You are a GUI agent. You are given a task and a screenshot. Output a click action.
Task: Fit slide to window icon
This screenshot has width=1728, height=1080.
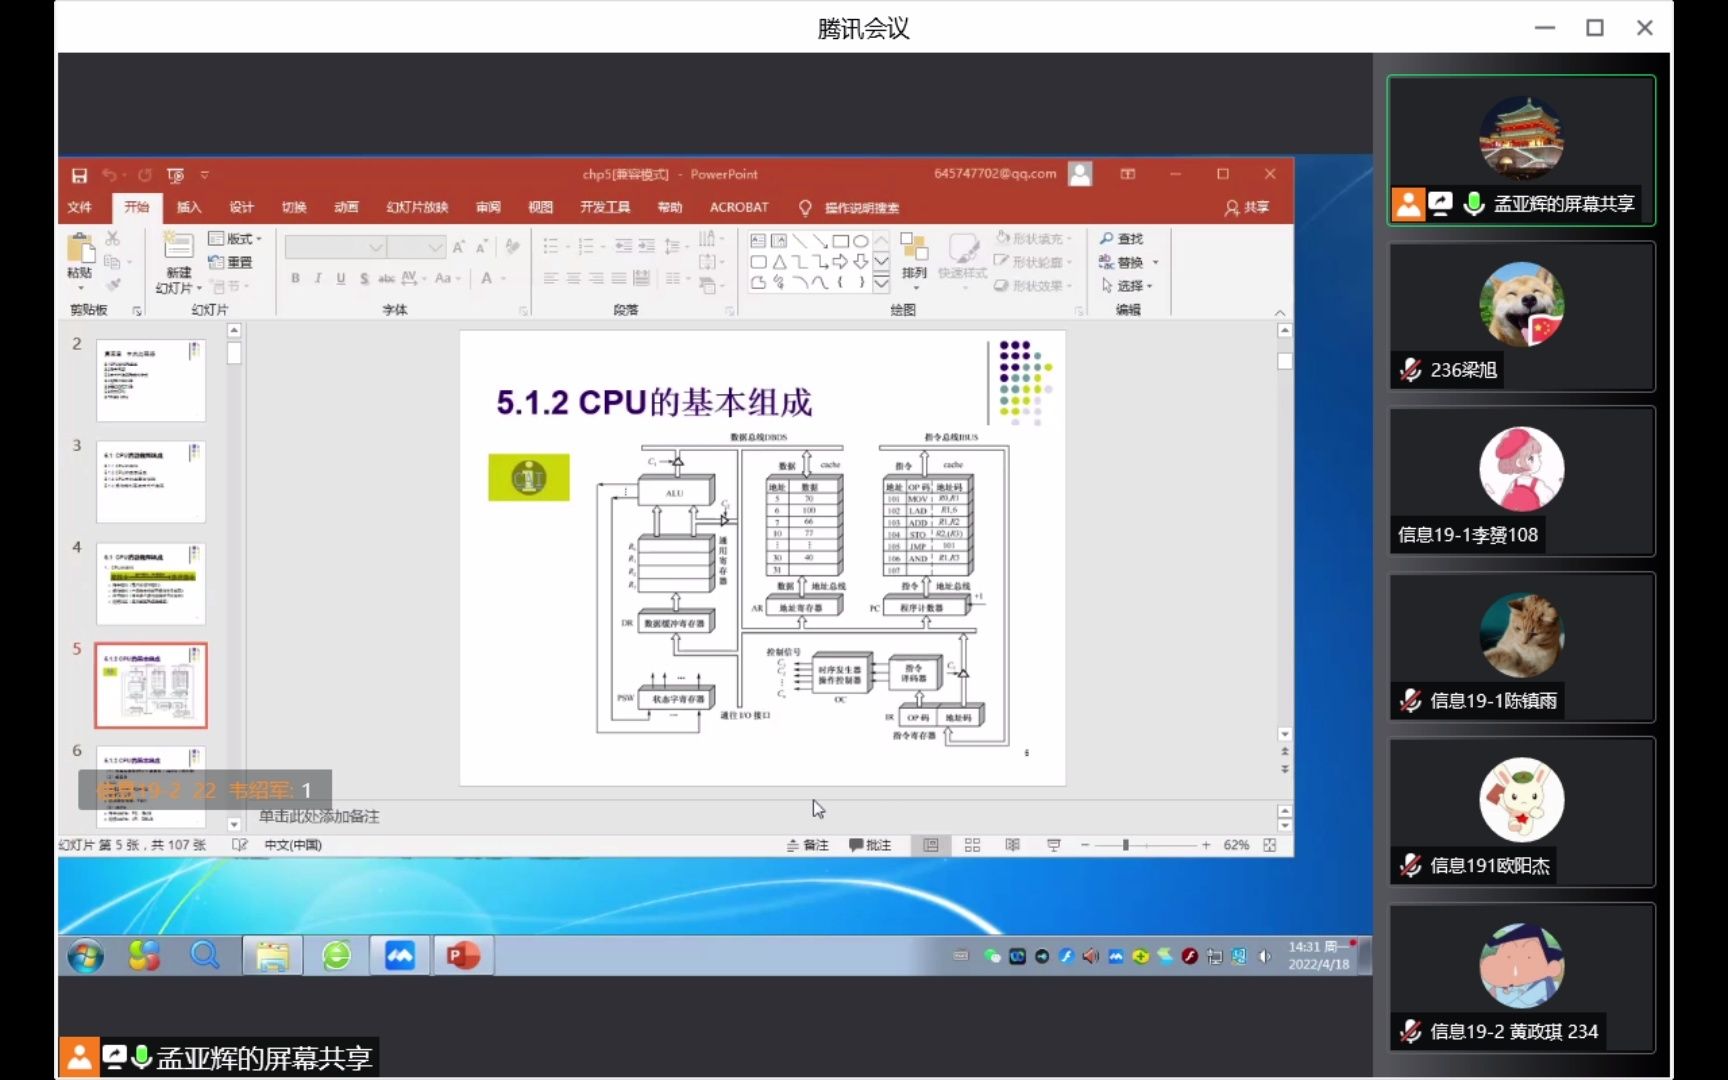[x=1270, y=845]
